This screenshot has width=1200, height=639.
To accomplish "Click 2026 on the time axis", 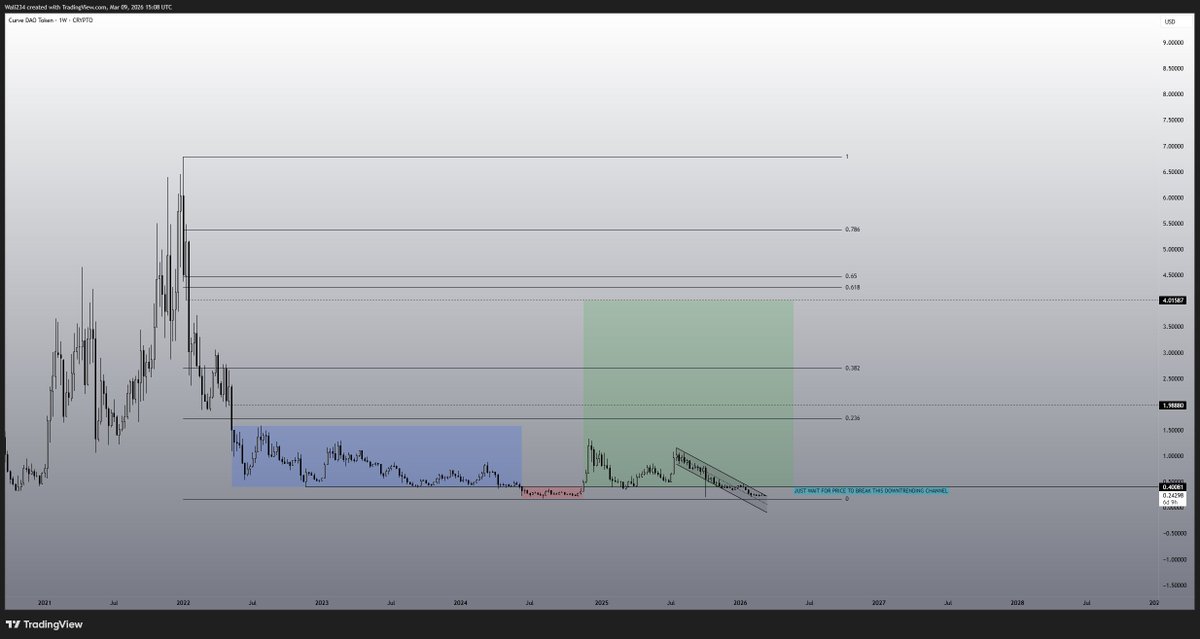I will [740, 603].
